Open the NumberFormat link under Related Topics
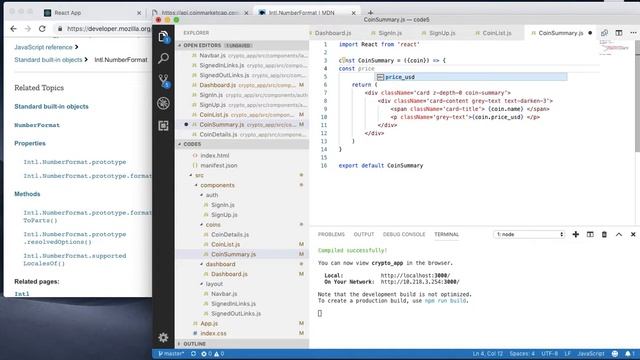This screenshot has height=360, width=640. click(37, 125)
